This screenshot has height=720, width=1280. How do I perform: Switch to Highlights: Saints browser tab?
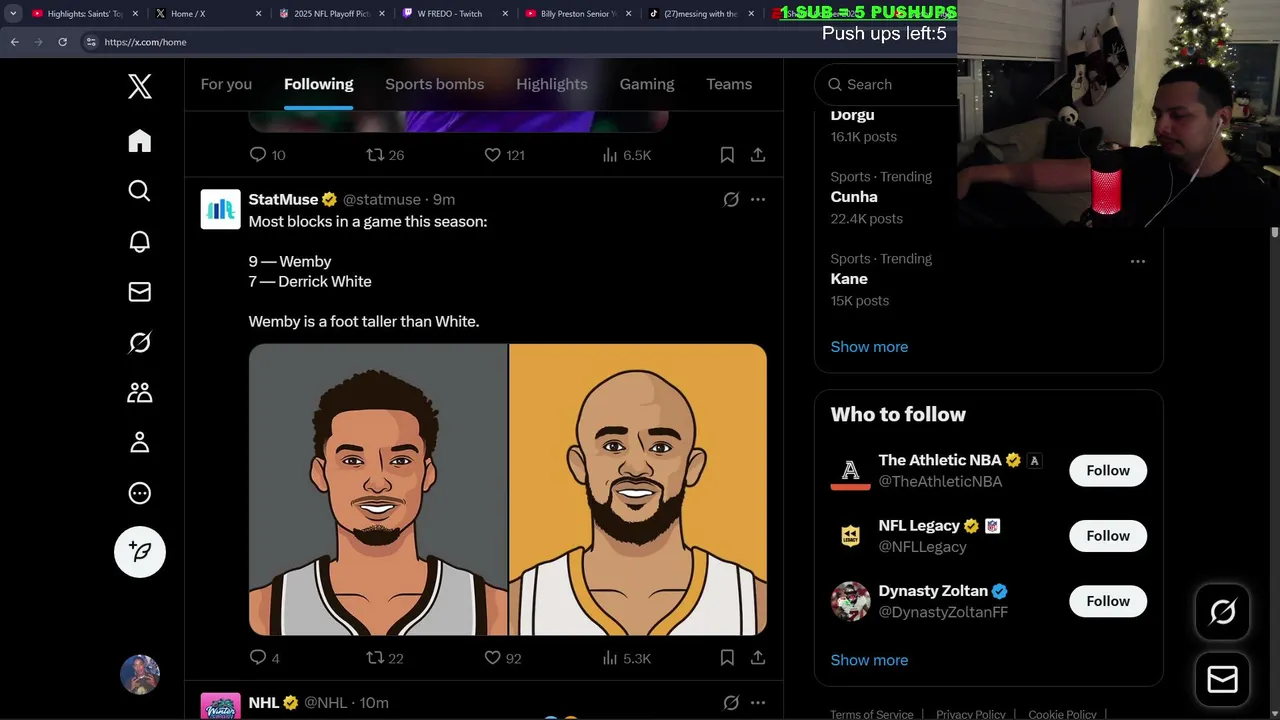[84, 14]
